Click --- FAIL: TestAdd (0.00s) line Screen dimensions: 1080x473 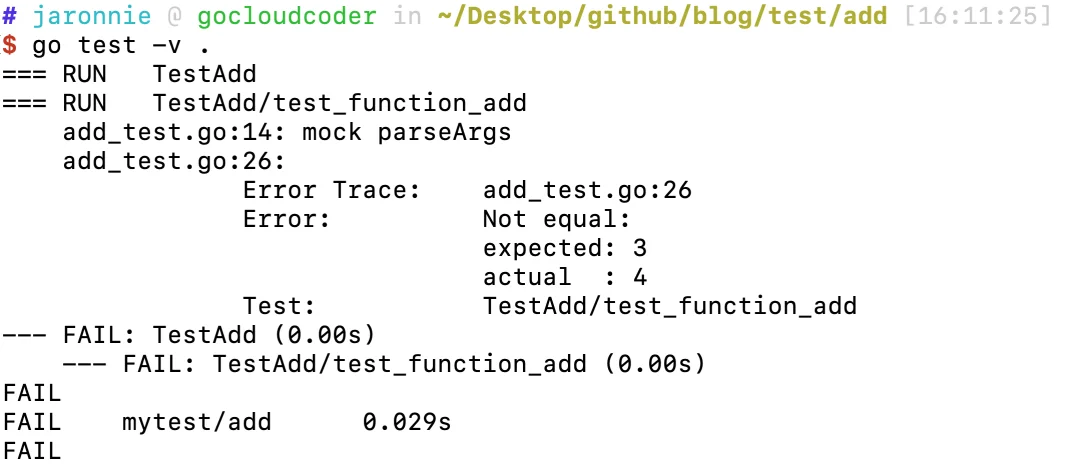coord(189,335)
